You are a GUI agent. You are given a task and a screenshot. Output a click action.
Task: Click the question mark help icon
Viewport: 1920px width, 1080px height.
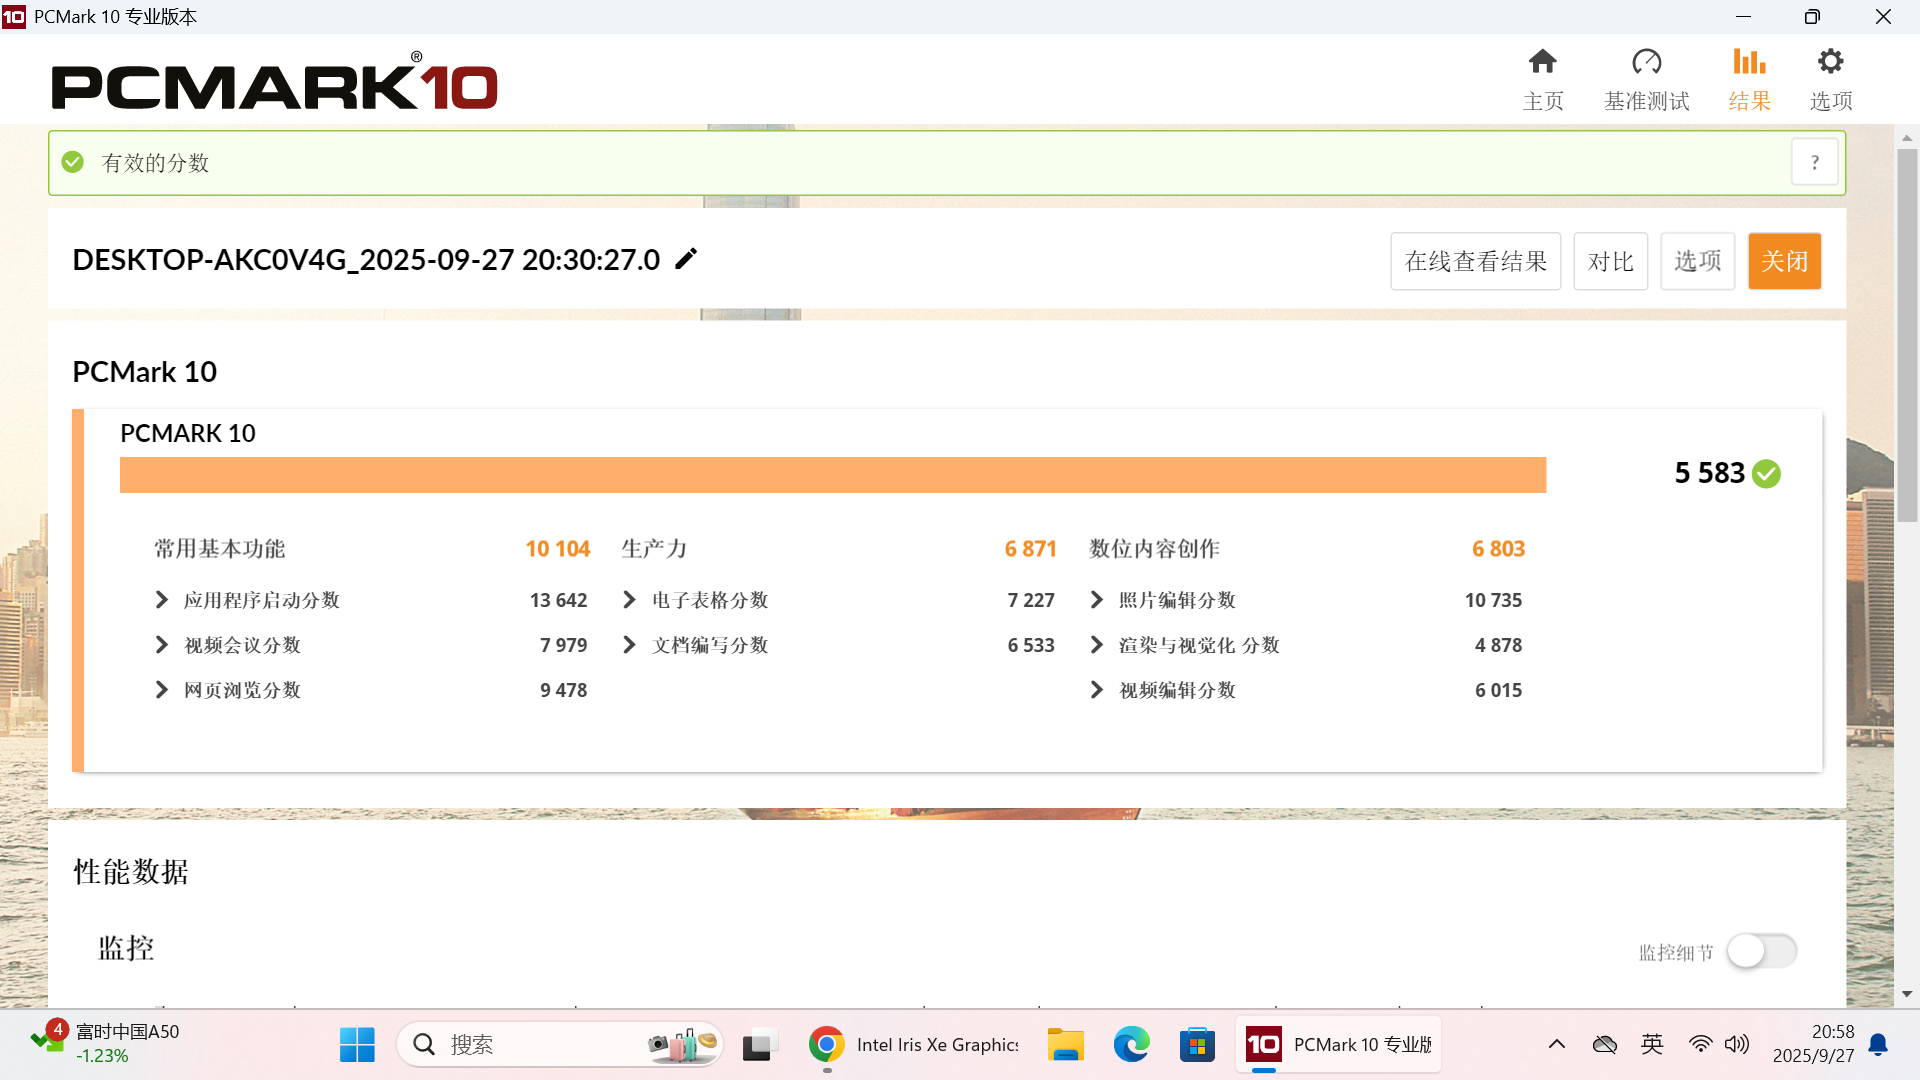[x=1814, y=163]
